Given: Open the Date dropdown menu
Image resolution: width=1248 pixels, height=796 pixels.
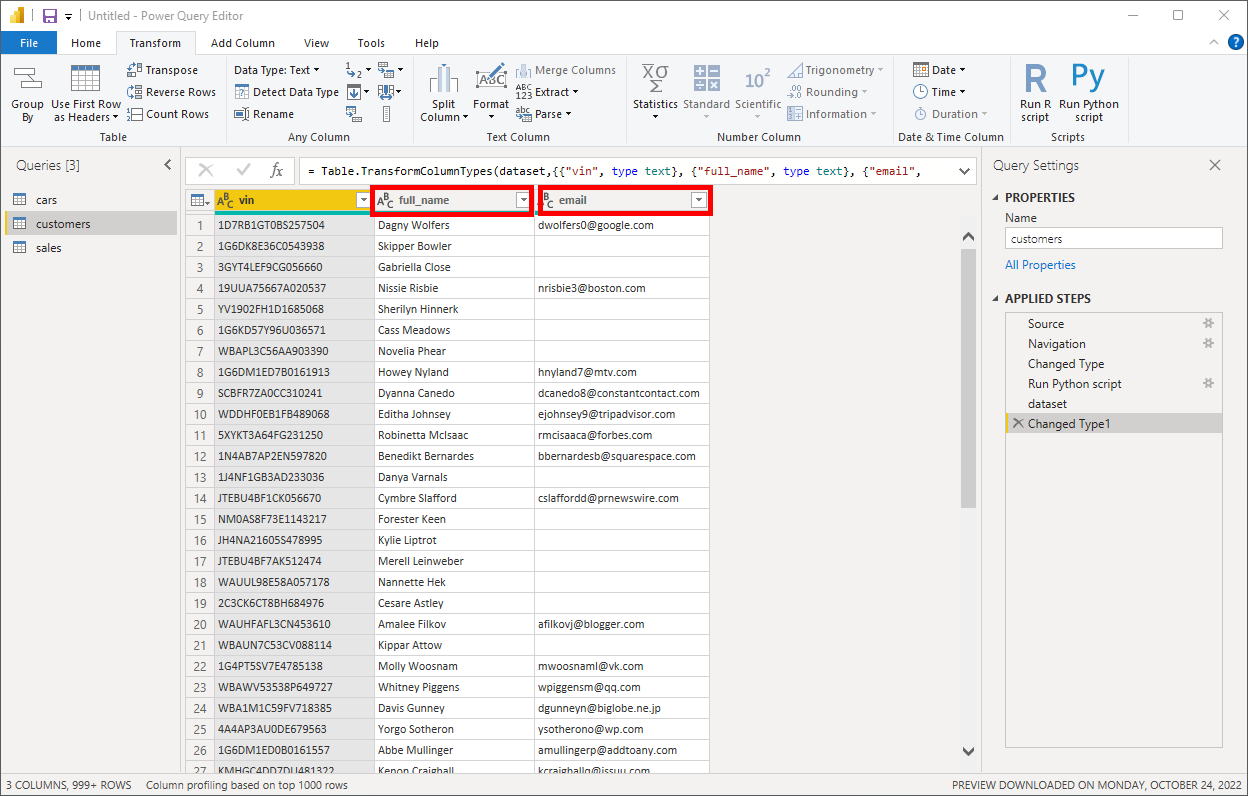Looking at the screenshot, I should pos(939,70).
